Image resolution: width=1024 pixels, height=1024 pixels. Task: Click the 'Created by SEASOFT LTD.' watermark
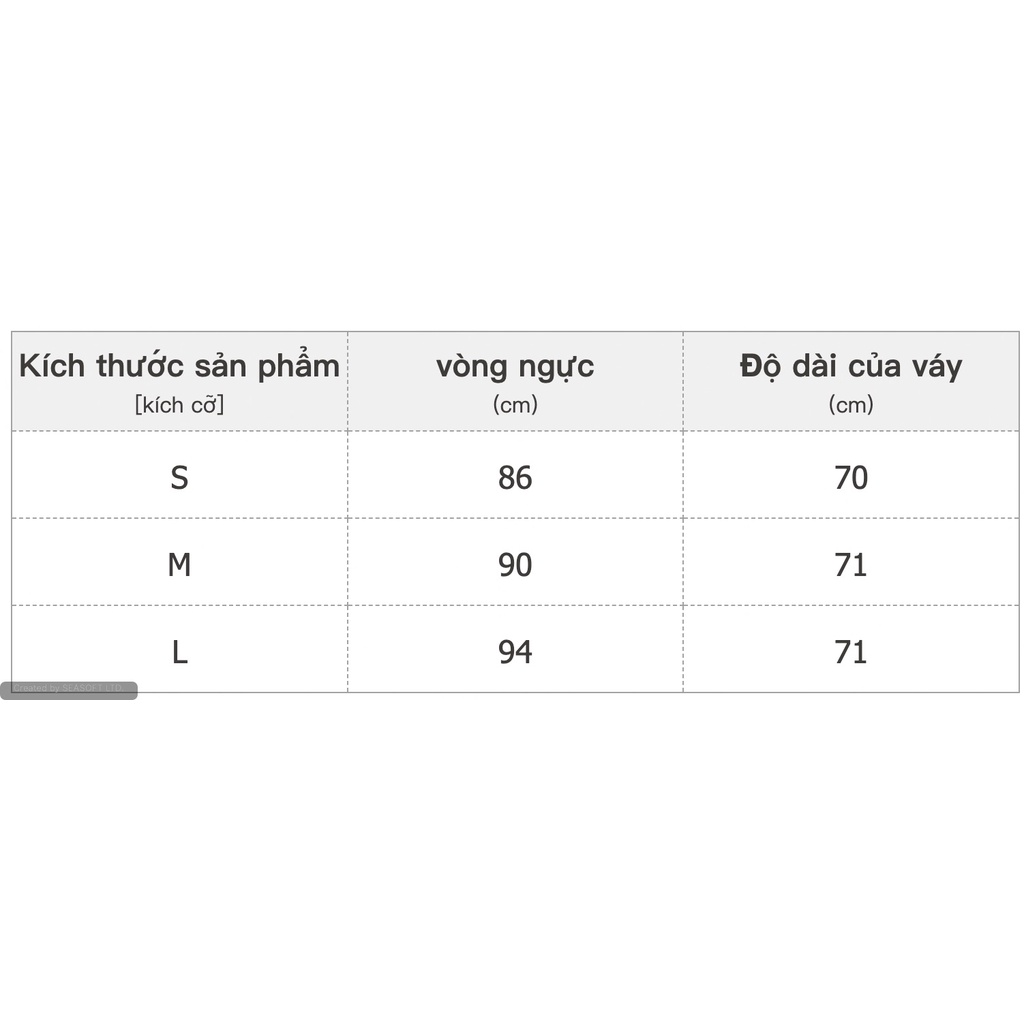tap(68, 689)
